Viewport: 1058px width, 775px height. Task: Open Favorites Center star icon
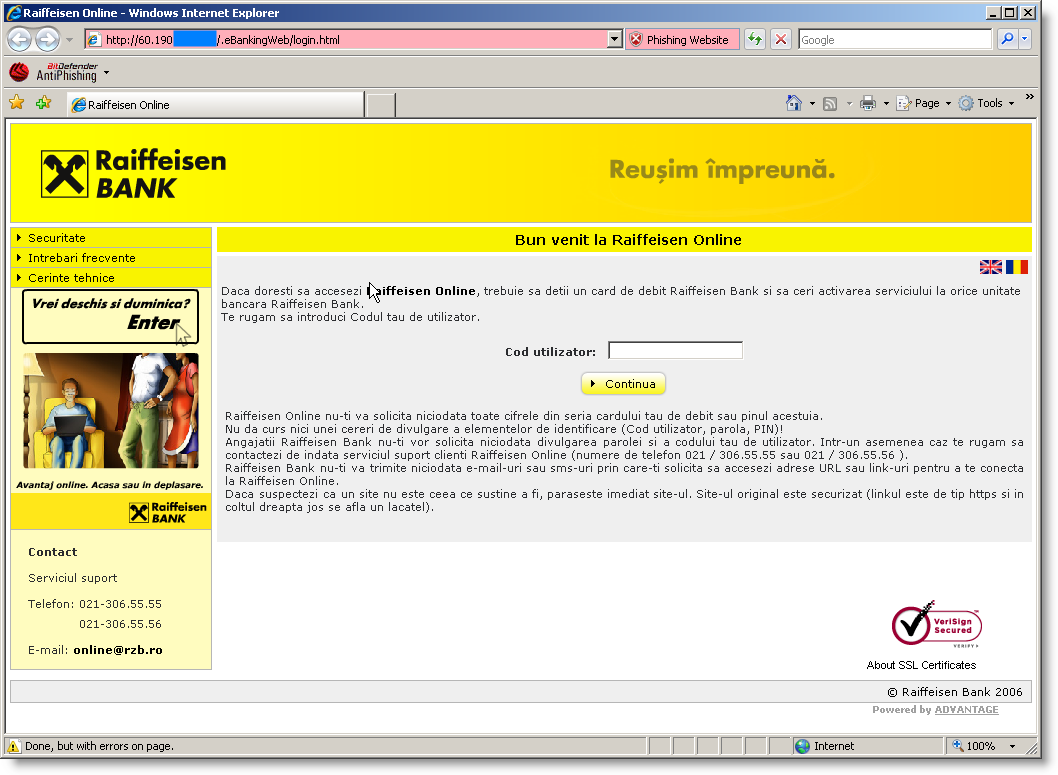tap(17, 103)
